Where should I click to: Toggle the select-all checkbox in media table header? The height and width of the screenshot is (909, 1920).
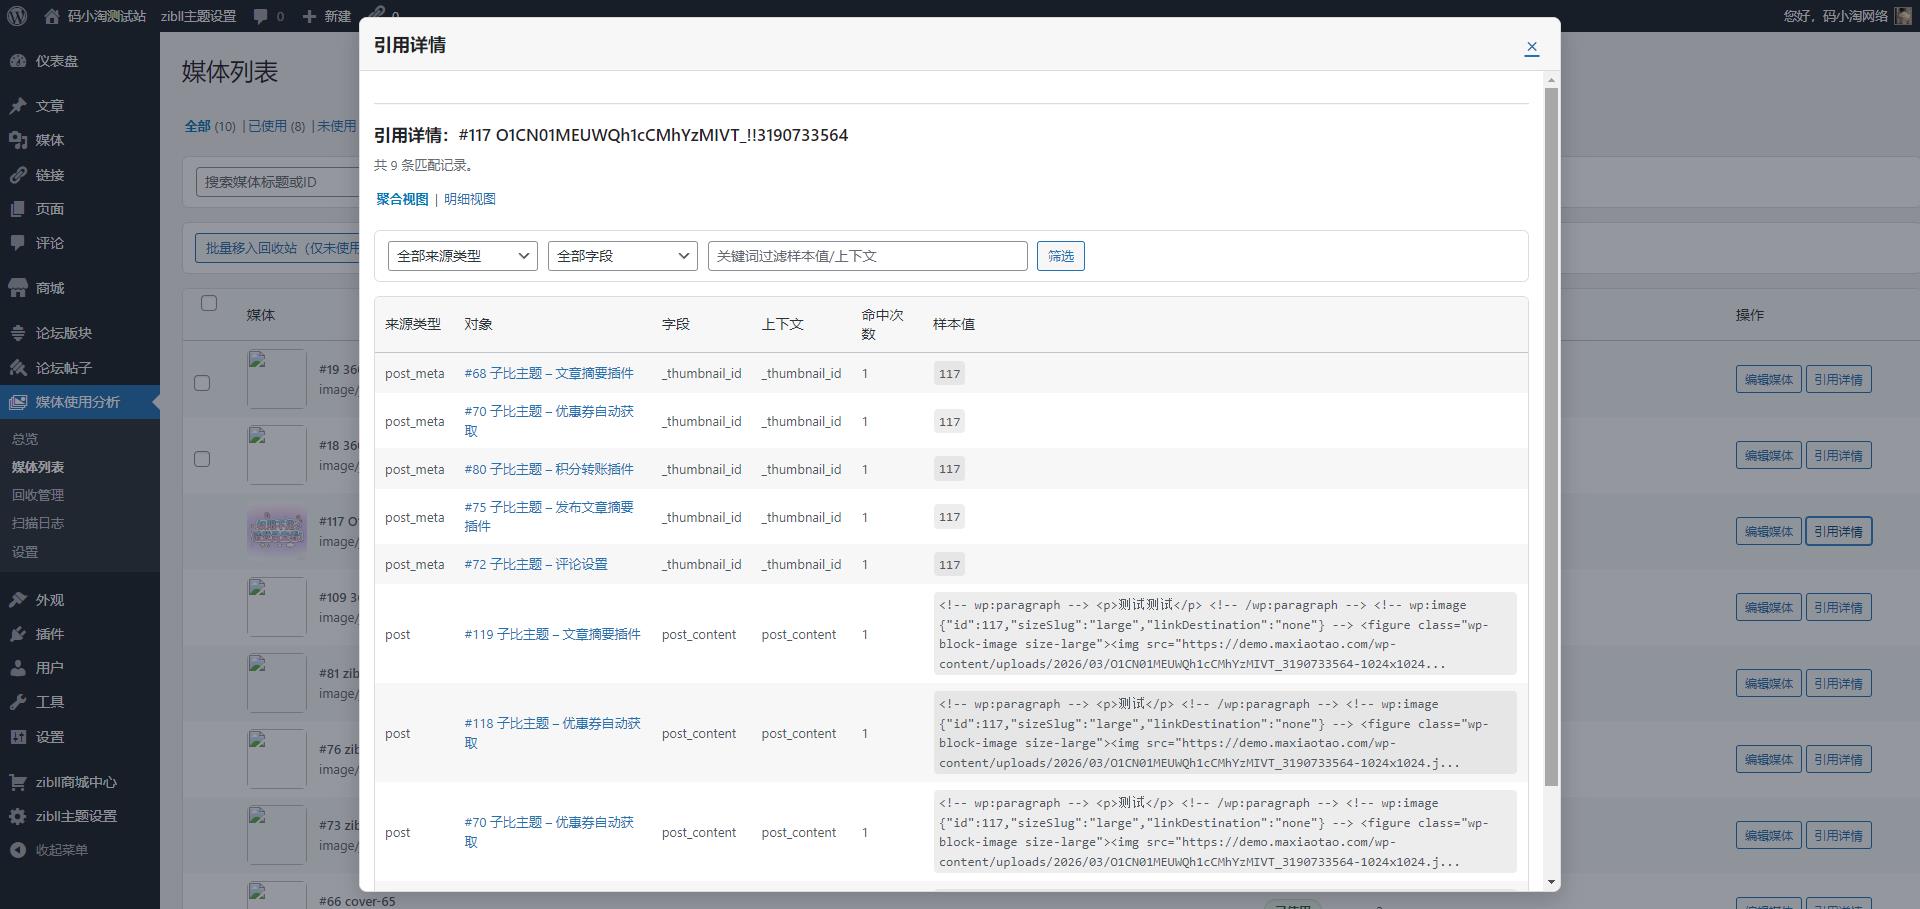[209, 303]
